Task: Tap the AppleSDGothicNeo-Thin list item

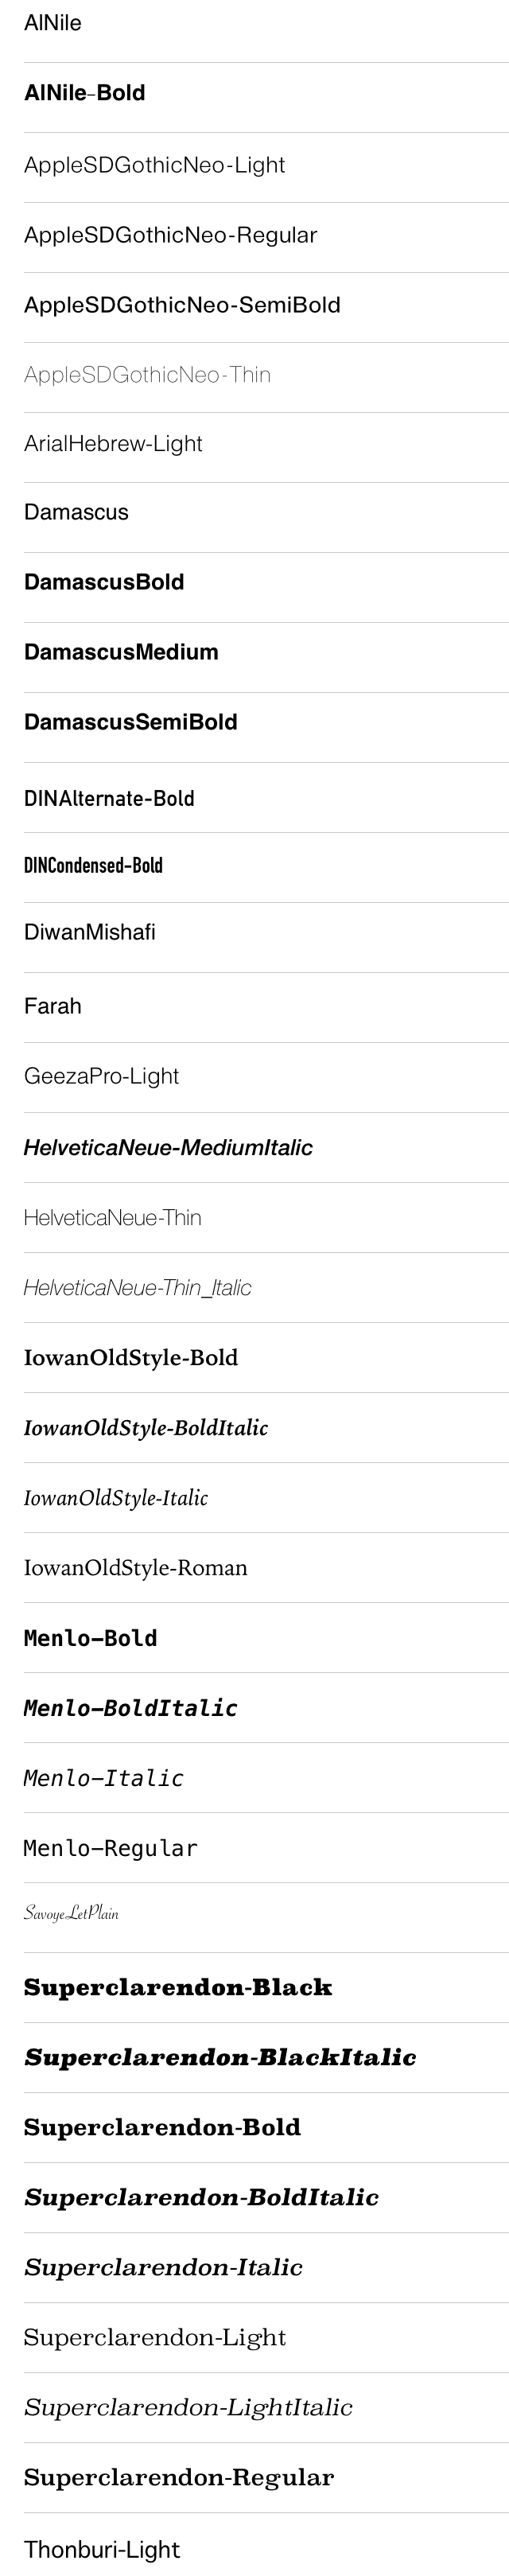Action: pyautogui.click(x=254, y=377)
